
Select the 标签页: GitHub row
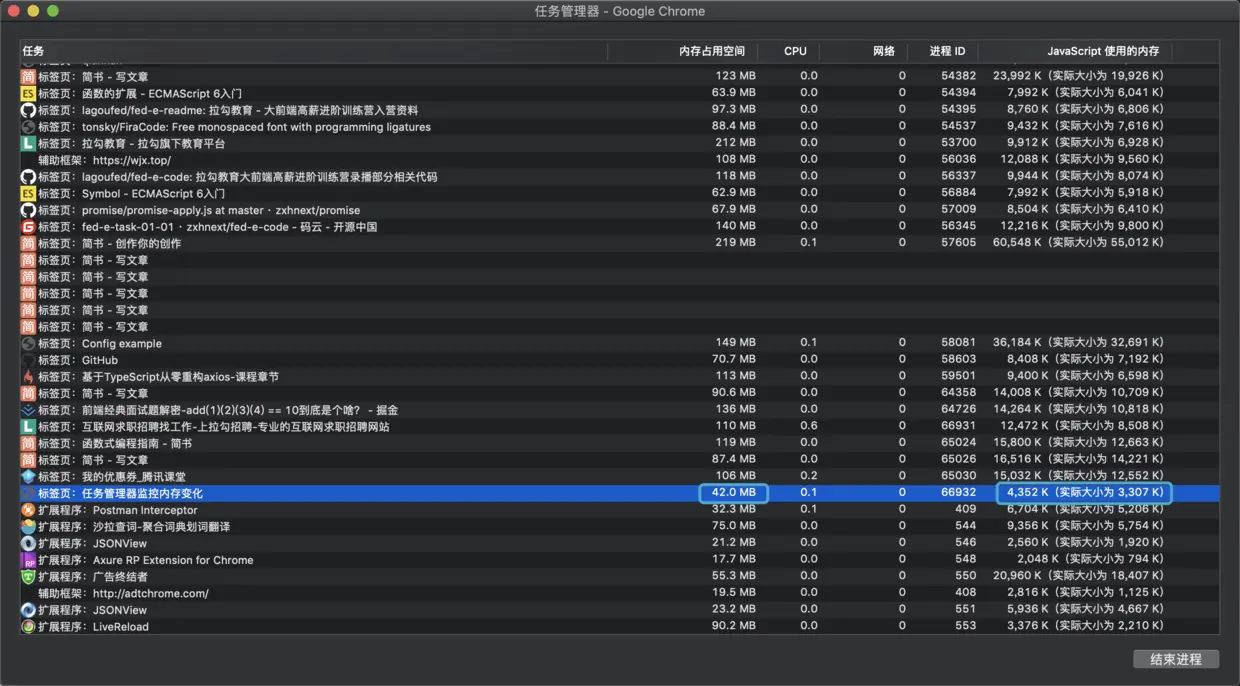click(619, 360)
